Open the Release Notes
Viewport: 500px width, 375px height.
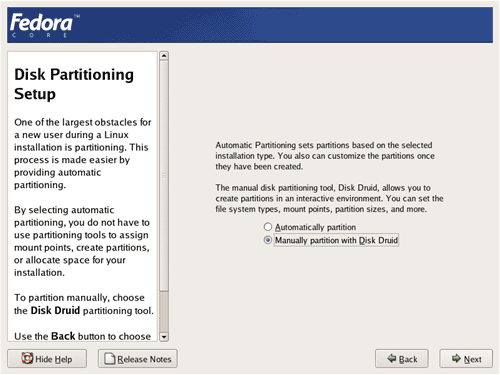tap(138, 359)
